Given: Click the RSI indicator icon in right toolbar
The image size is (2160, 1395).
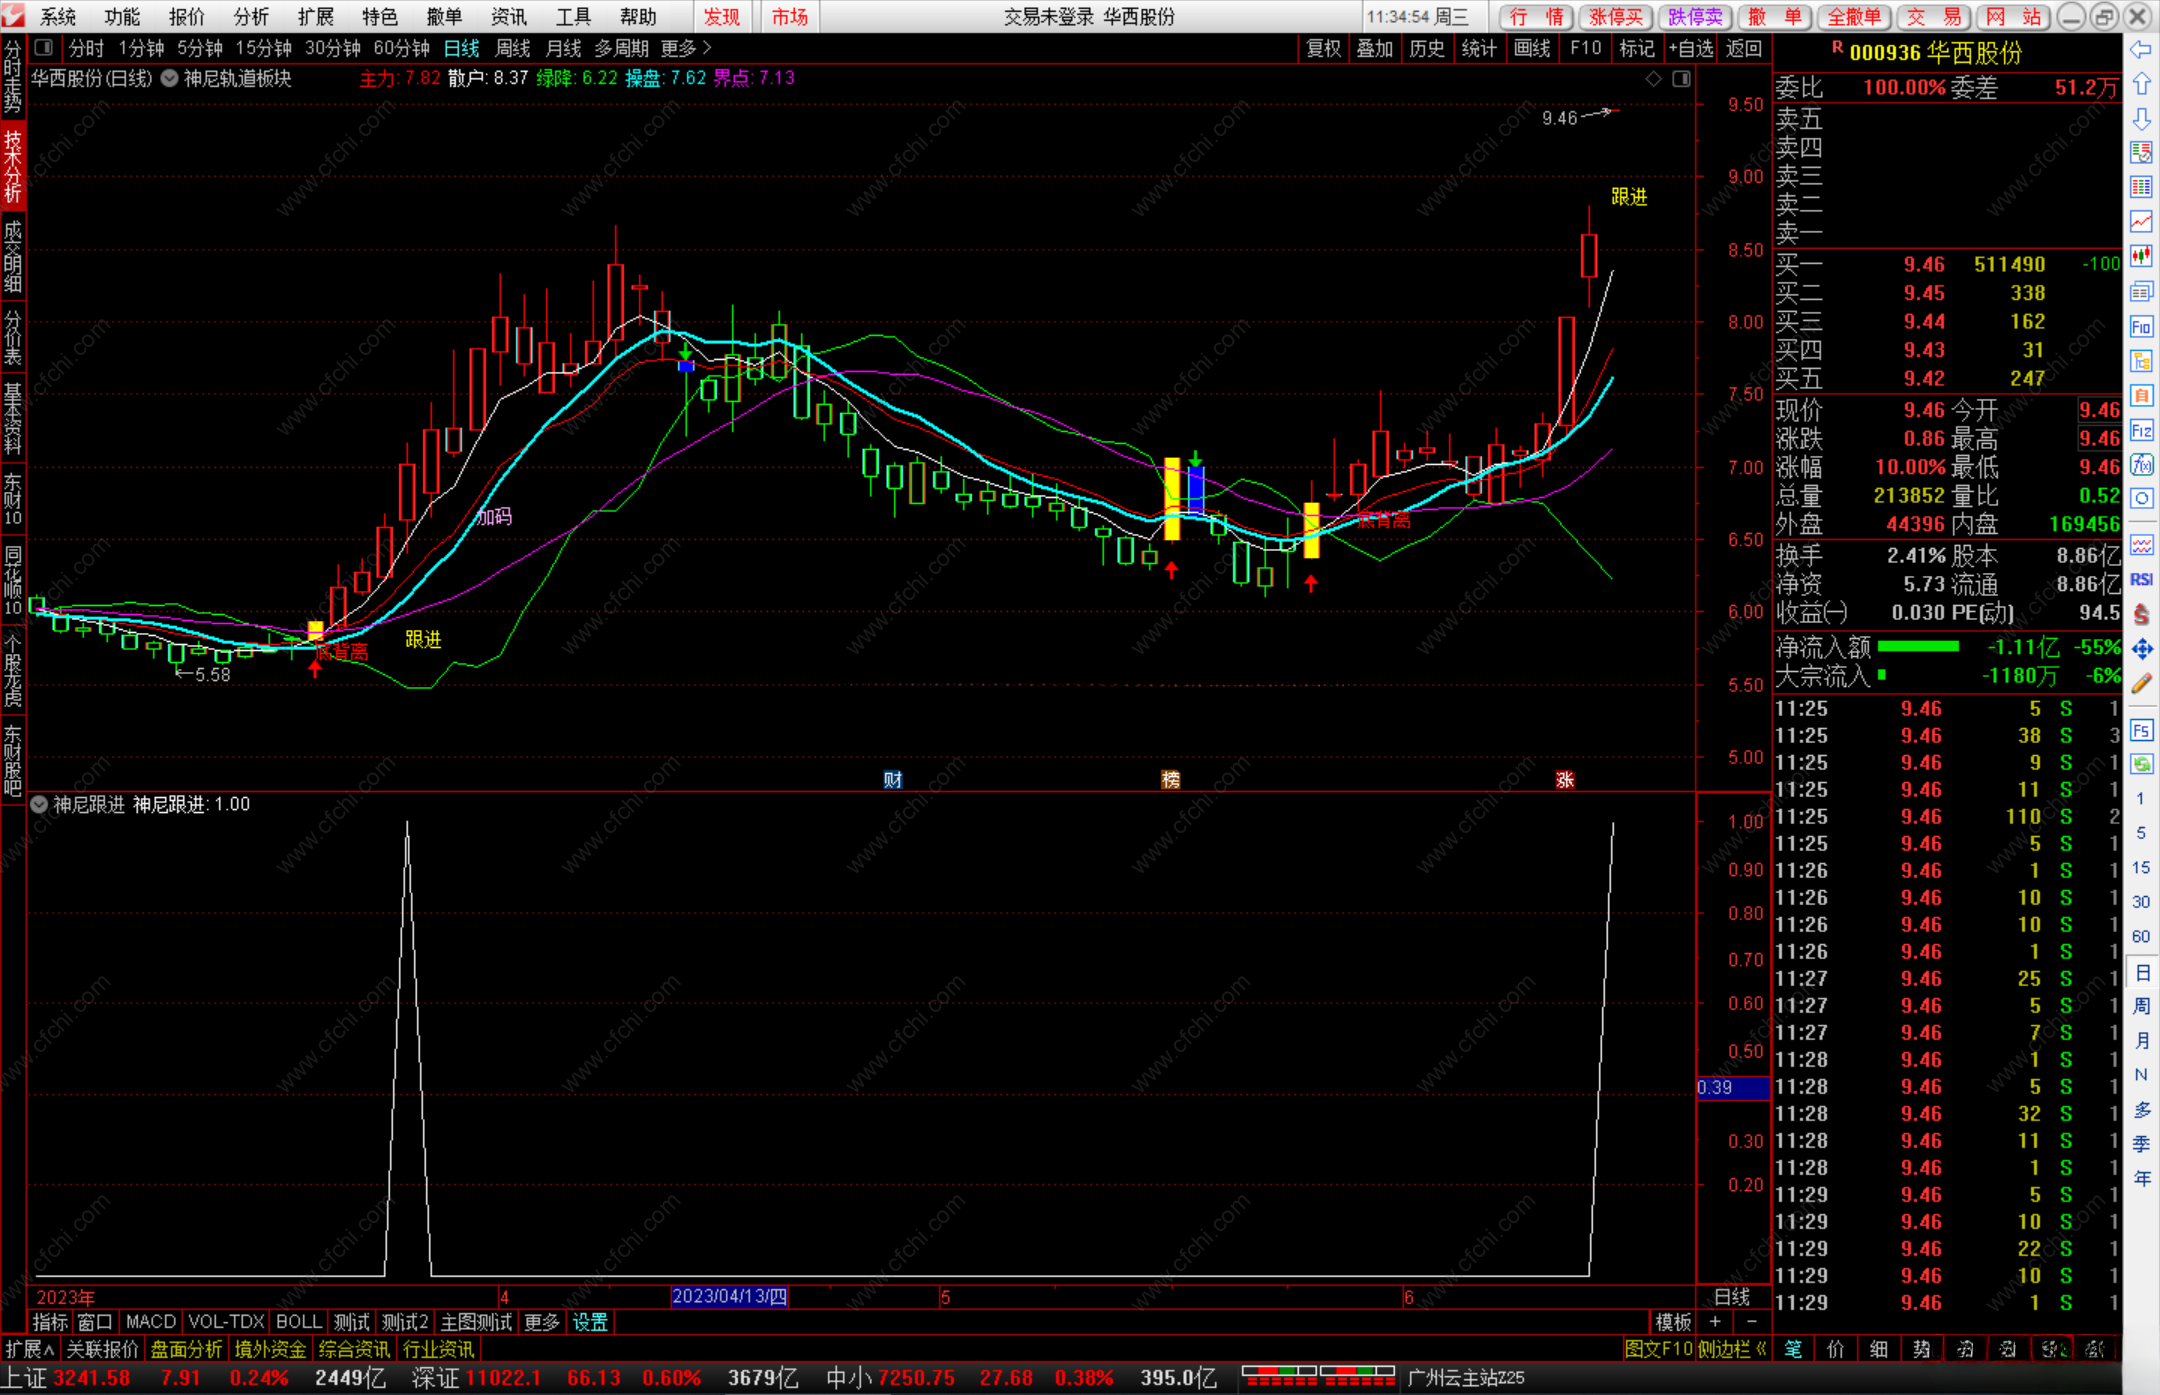Looking at the screenshot, I should (2141, 580).
